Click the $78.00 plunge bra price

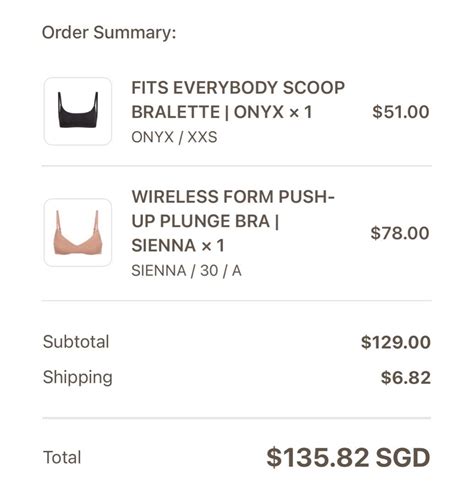tap(400, 233)
